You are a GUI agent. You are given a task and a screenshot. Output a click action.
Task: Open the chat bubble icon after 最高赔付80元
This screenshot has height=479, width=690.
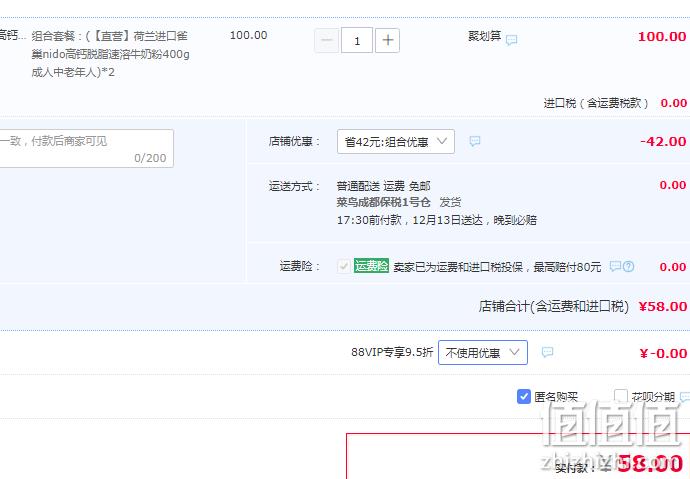pyautogui.click(x=615, y=266)
